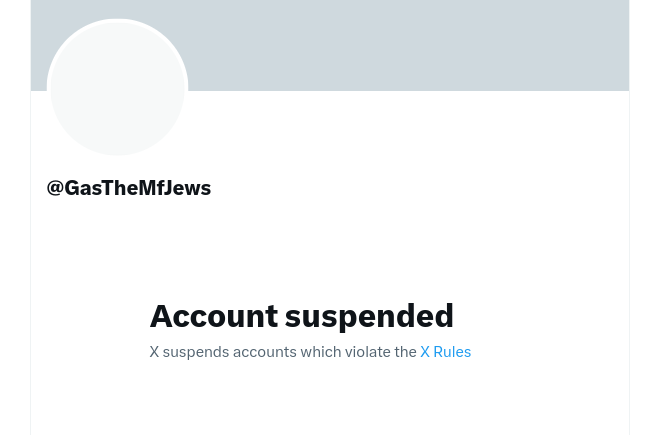The image size is (651, 435).
Task: Open the X Rules link
Action: pos(445,352)
